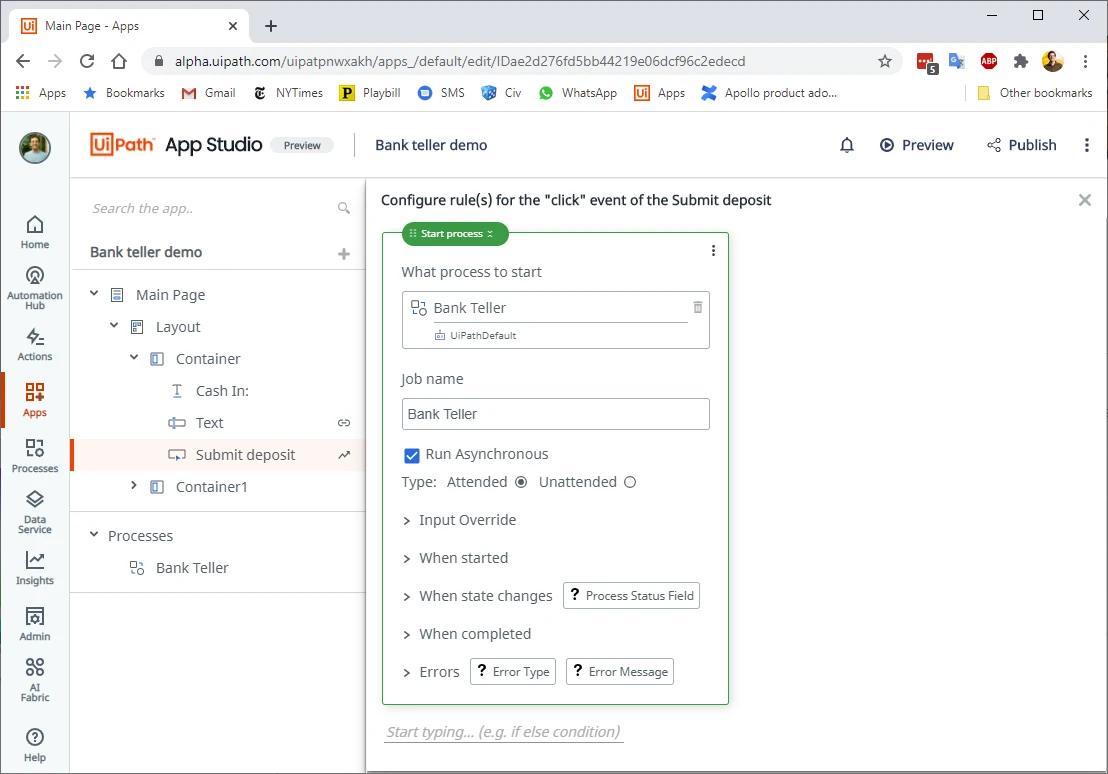Click the AdBlock Plus extension icon
The image size is (1108, 774).
click(x=989, y=61)
